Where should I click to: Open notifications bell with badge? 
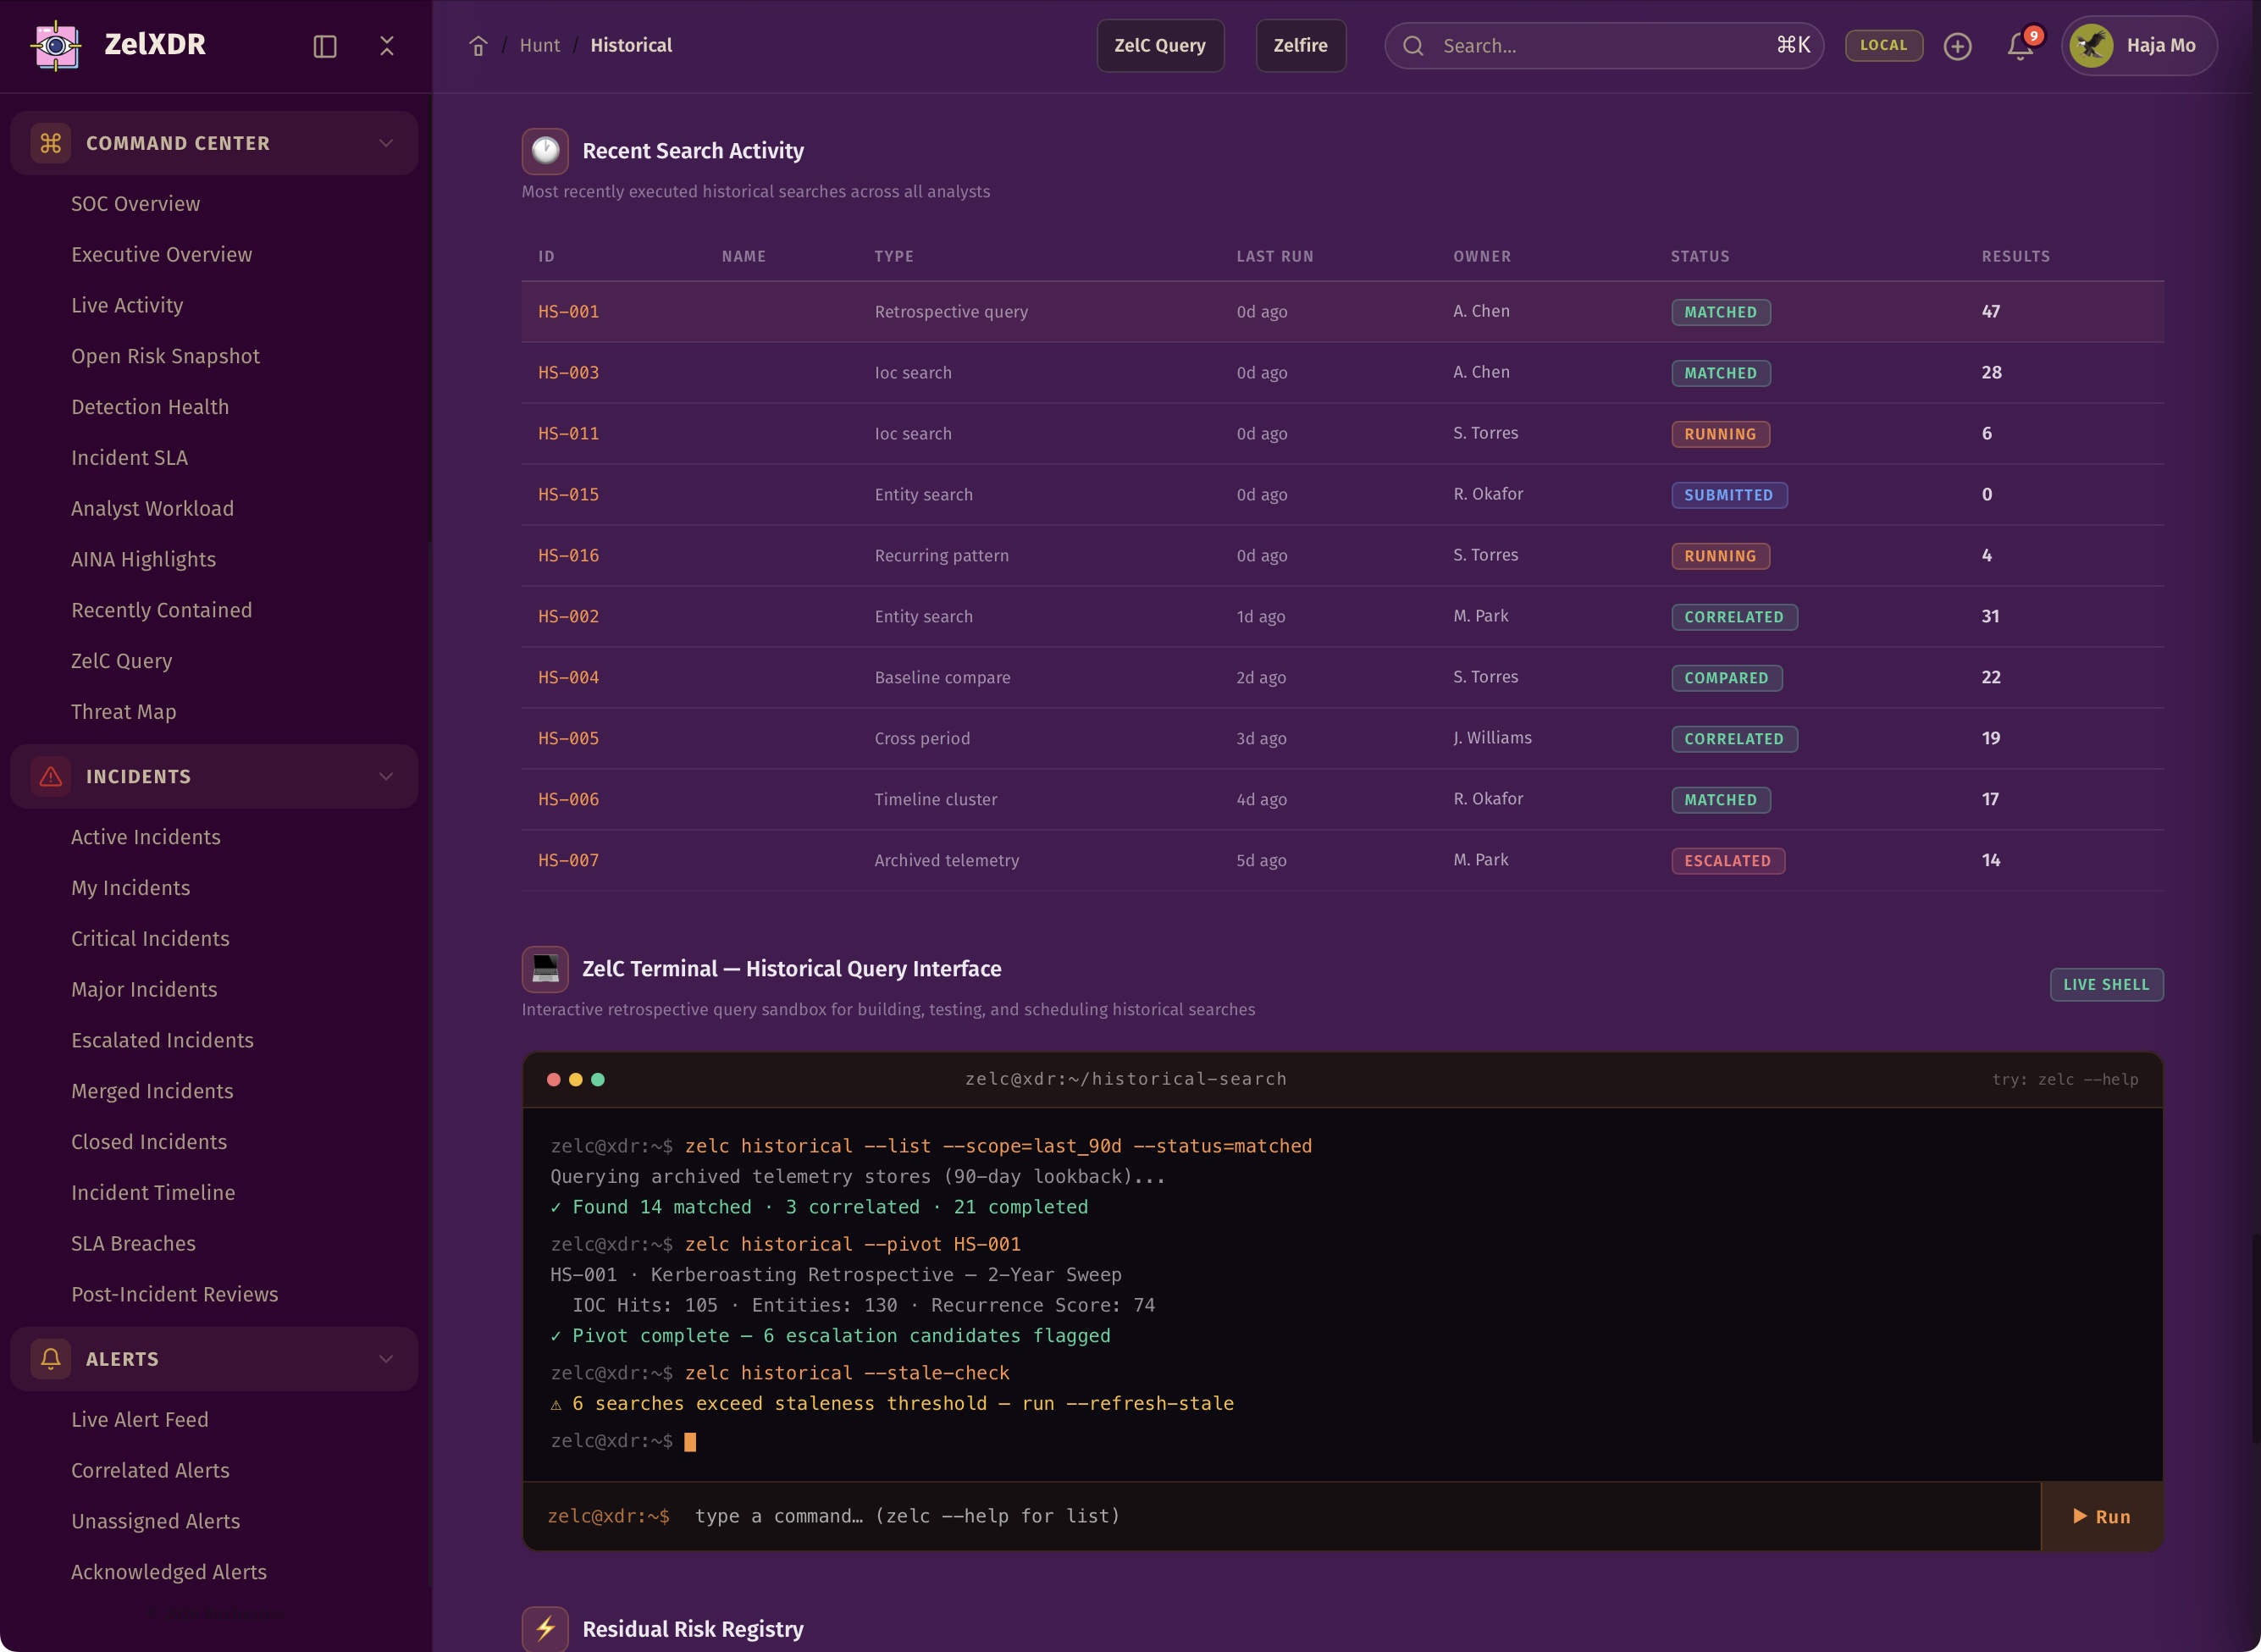coord(2020,46)
